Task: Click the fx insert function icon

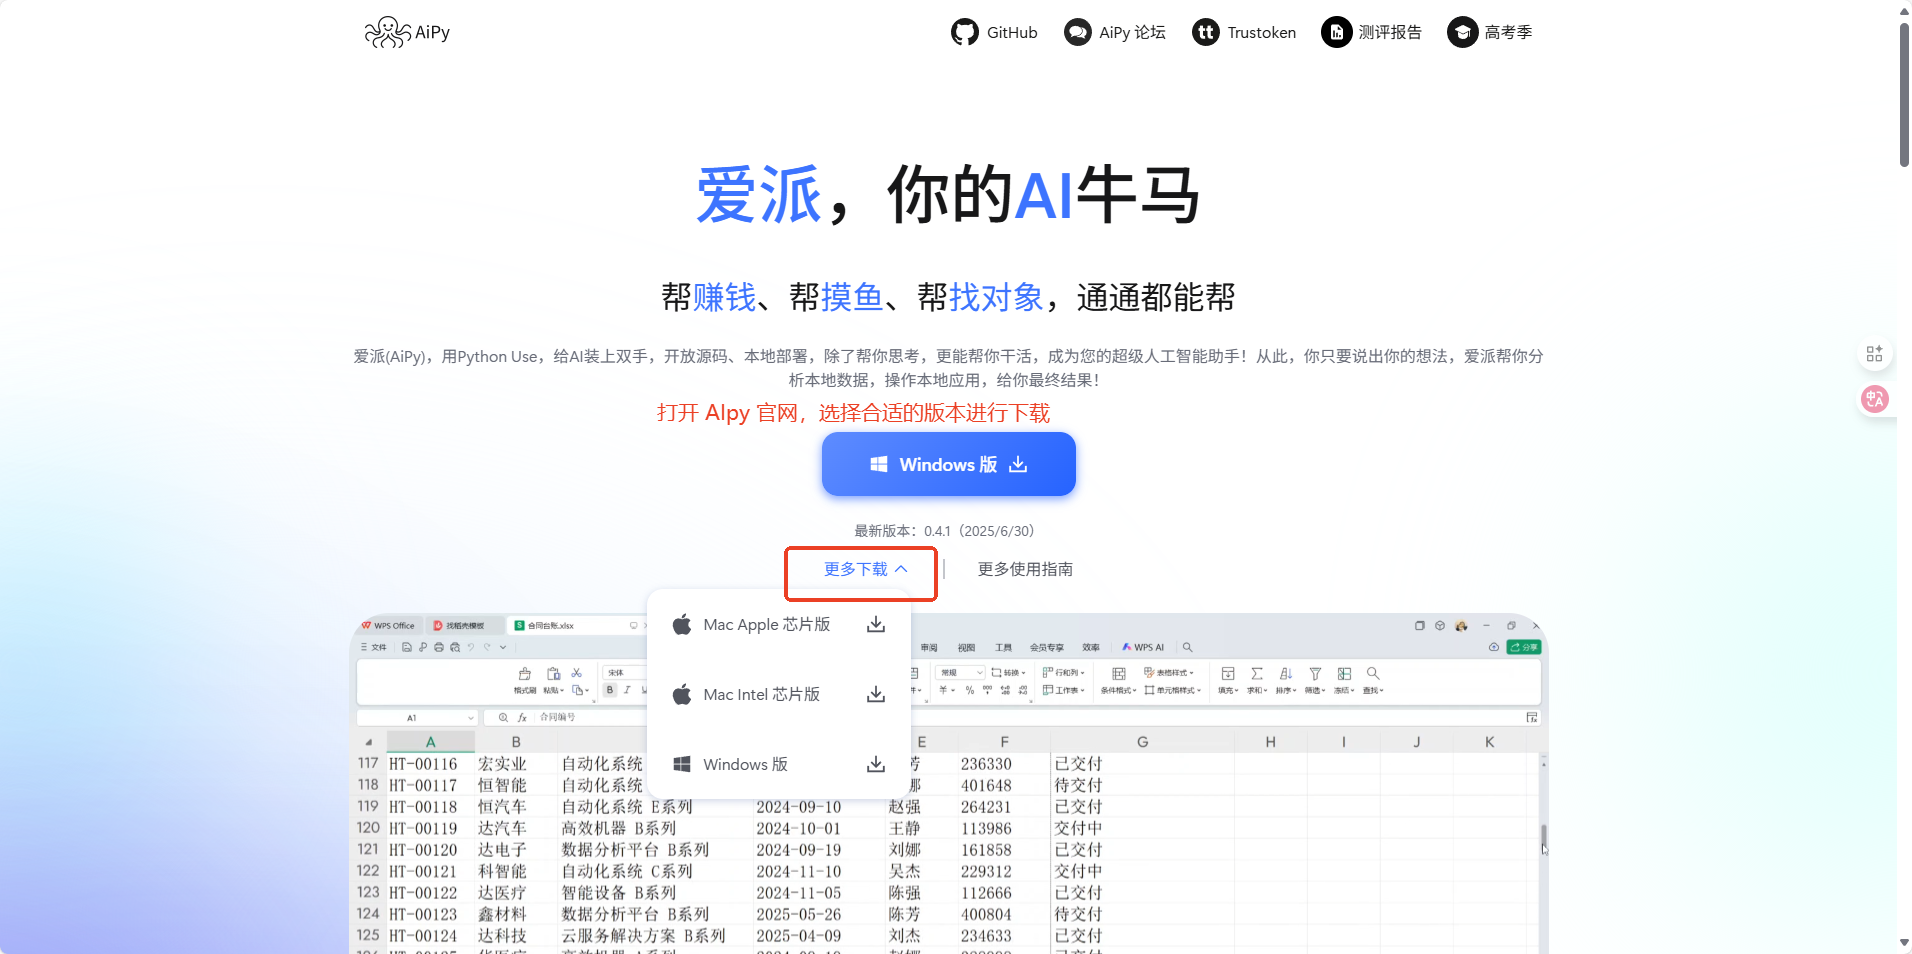Action: click(x=522, y=718)
